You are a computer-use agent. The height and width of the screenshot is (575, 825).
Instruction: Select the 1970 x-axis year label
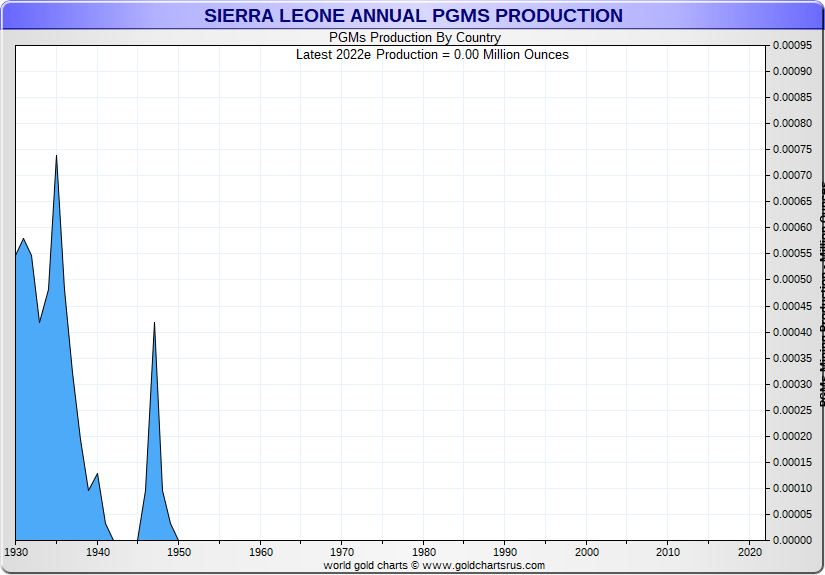click(x=342, y=552)
